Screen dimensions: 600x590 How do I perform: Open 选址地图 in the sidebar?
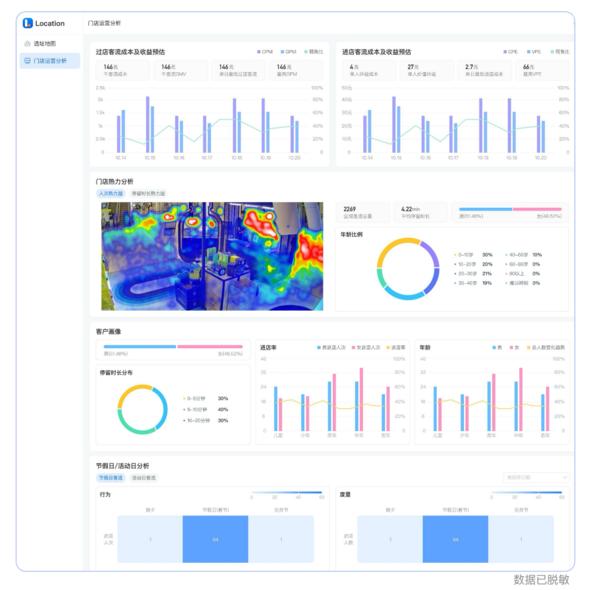coord(45,44)
